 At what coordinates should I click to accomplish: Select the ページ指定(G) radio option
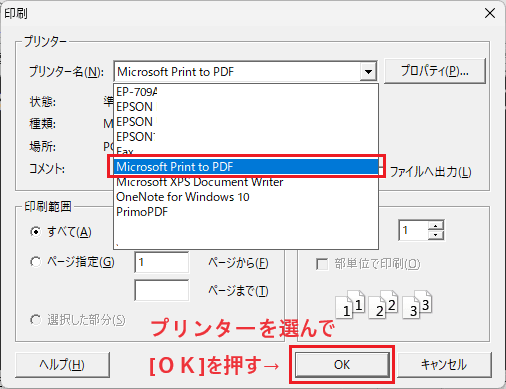tap(36, 262)
